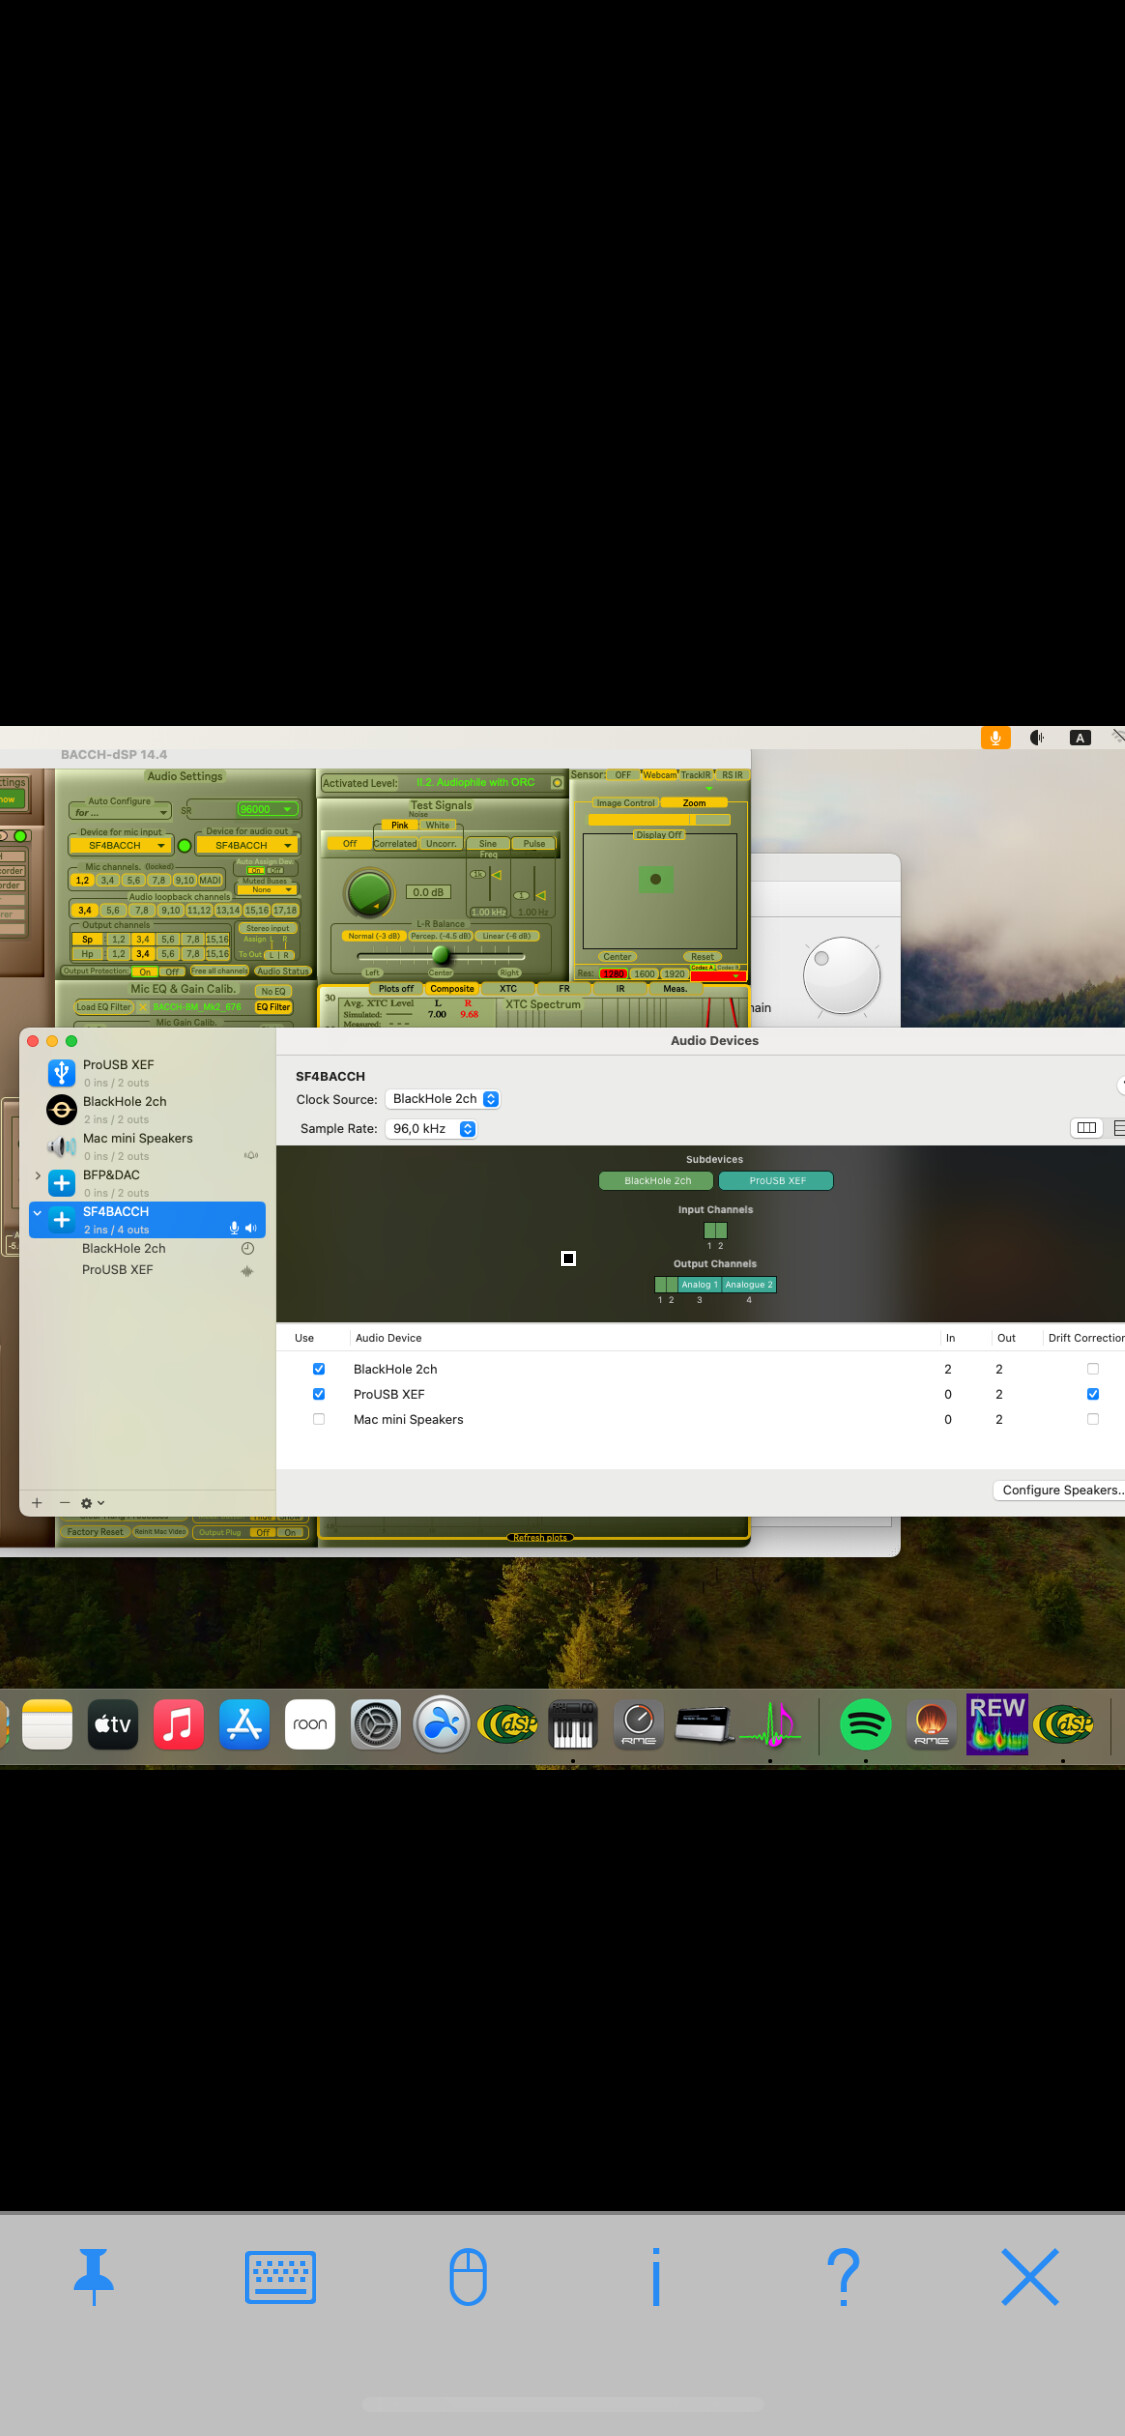Viewport: 1125px width, 2436px height.
Task: Remove selected device with minus button
Action: click(x=65, y=1503)
